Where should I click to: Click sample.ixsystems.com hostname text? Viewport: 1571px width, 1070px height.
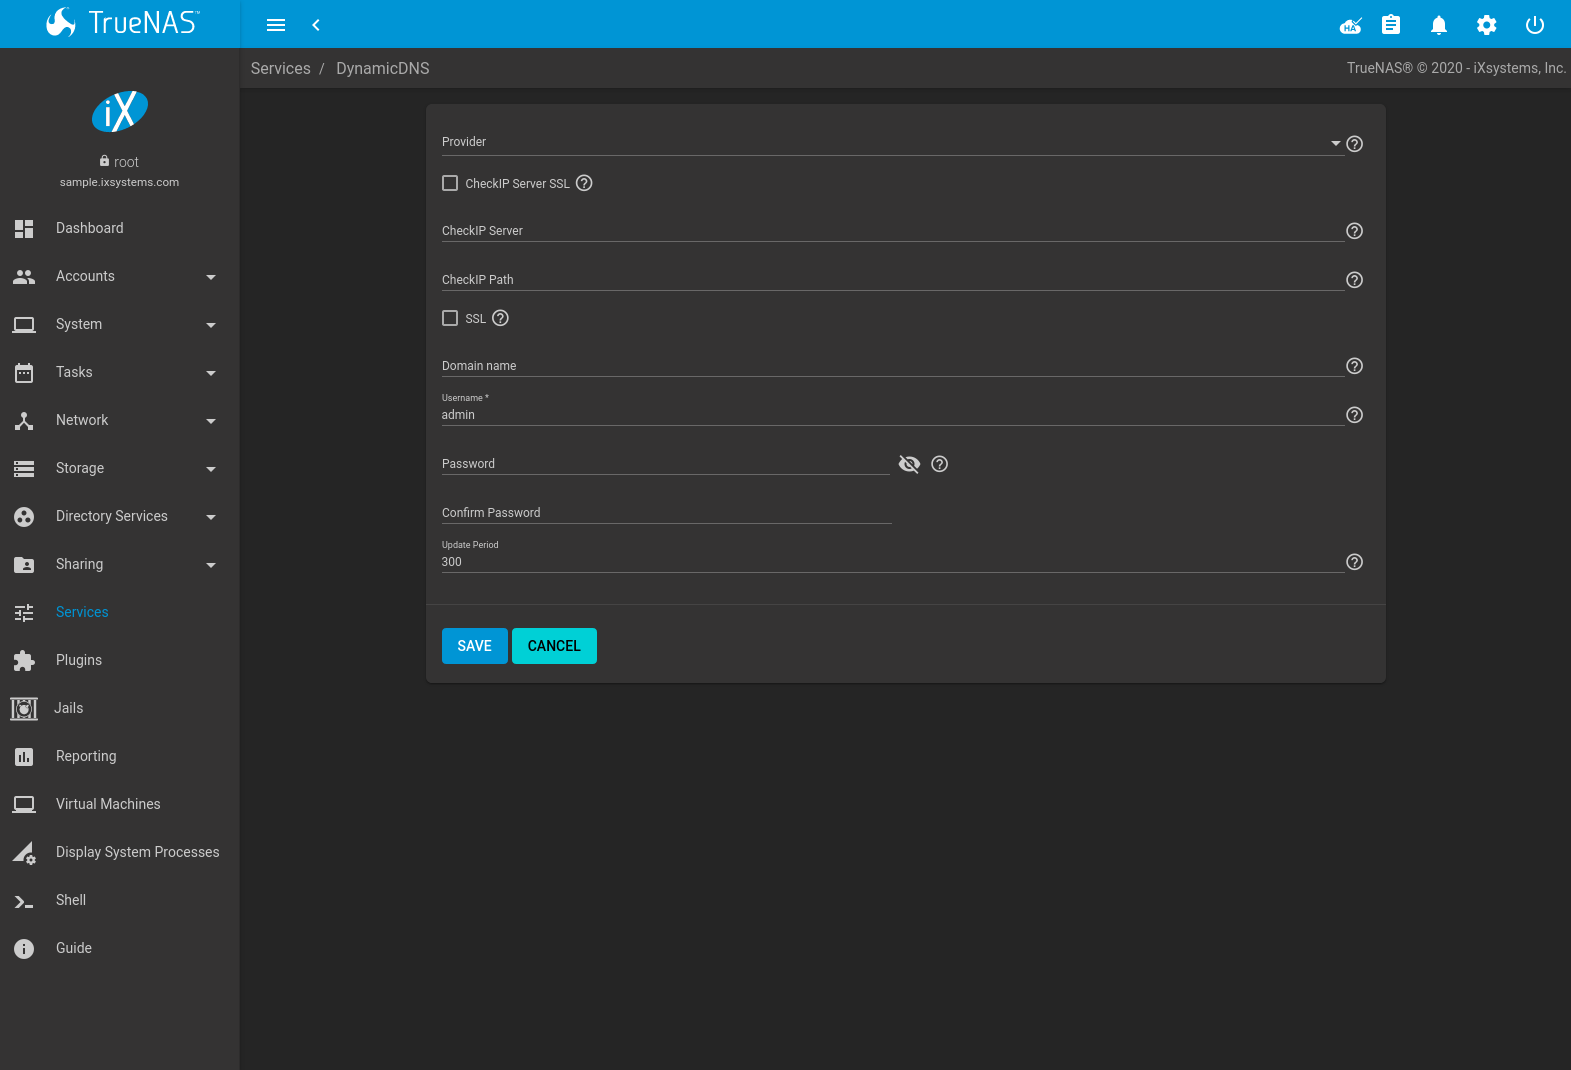119,182
